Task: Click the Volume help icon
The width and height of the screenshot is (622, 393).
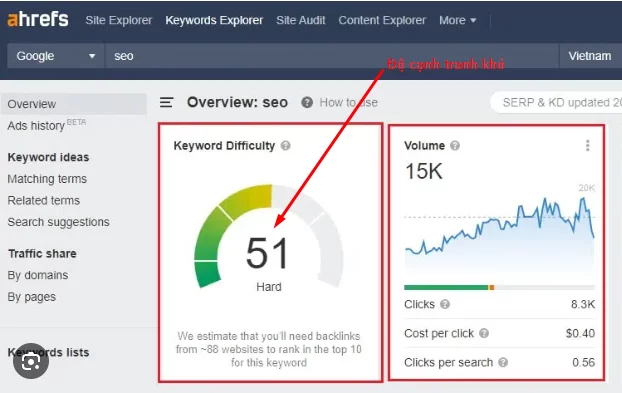Action: (455, 146)
